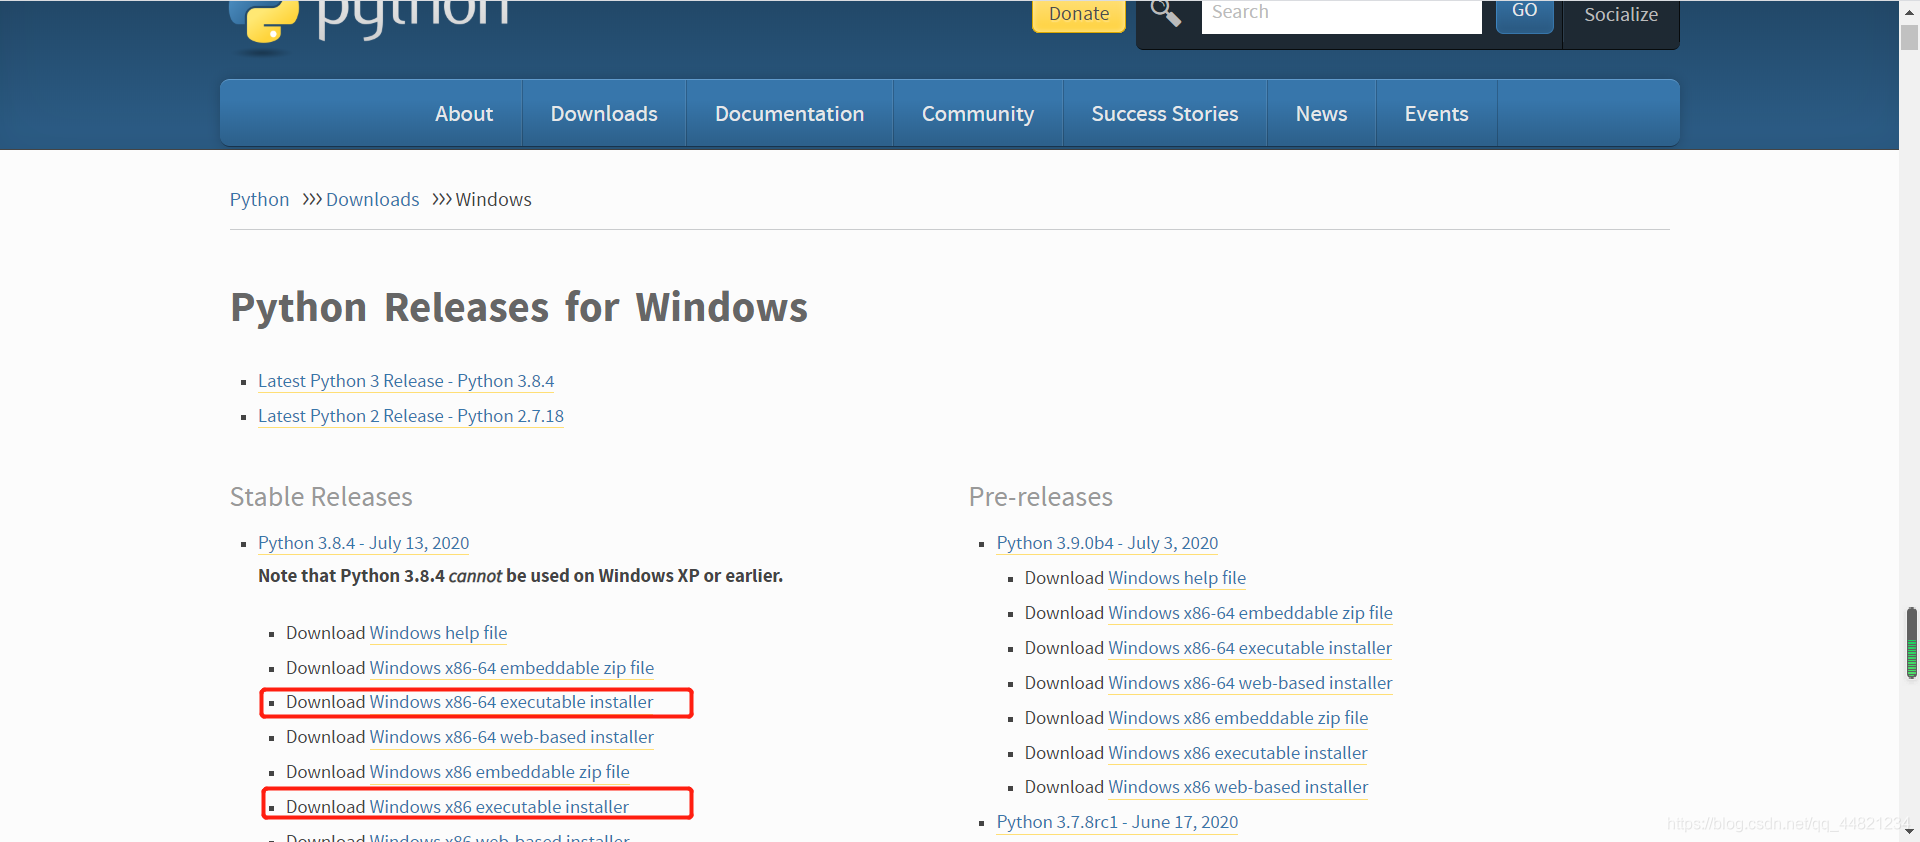Open Latest Python 2 Release - Python 2.7.18
Screen dimensions: 1920x842
coord(411,416)
